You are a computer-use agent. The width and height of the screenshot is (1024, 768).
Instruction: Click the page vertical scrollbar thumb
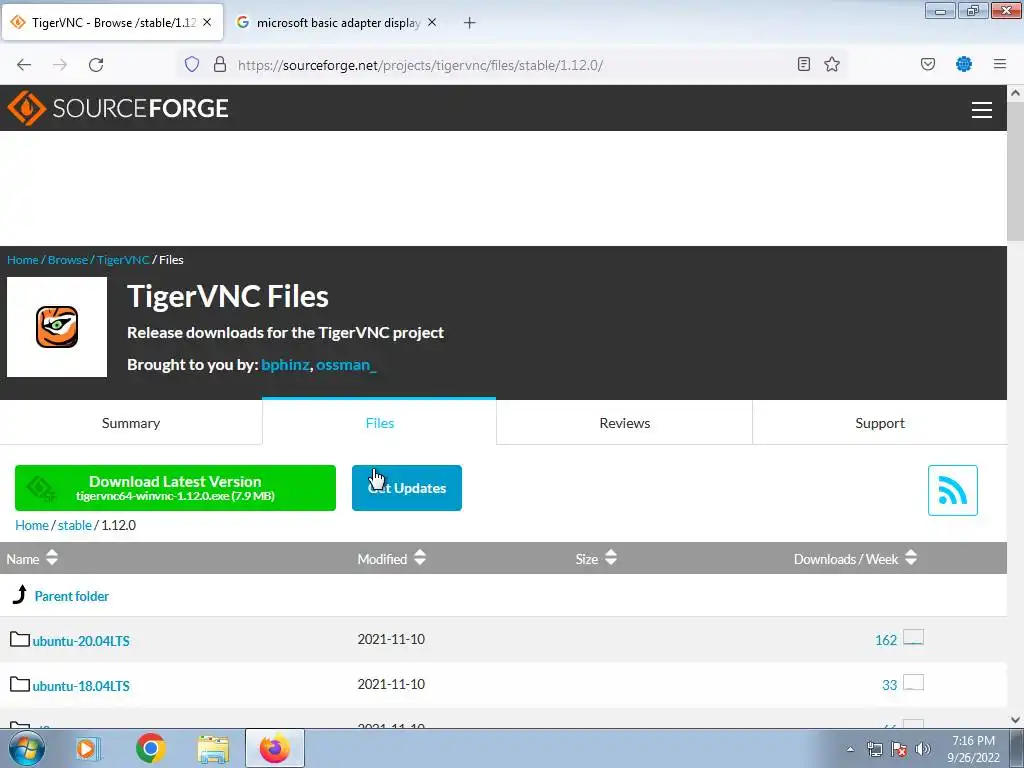(x=1015, y=173)
